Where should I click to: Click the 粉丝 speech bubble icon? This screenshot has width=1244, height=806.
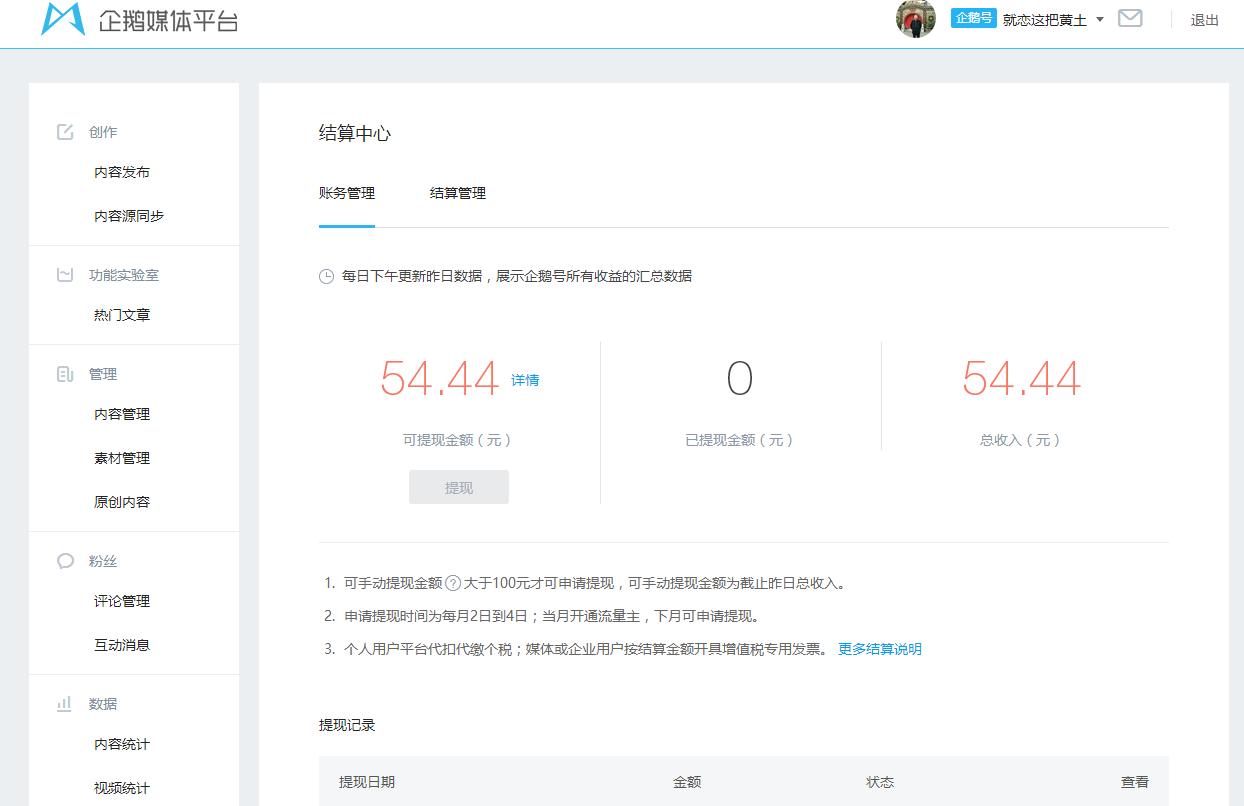click(64, 561)
